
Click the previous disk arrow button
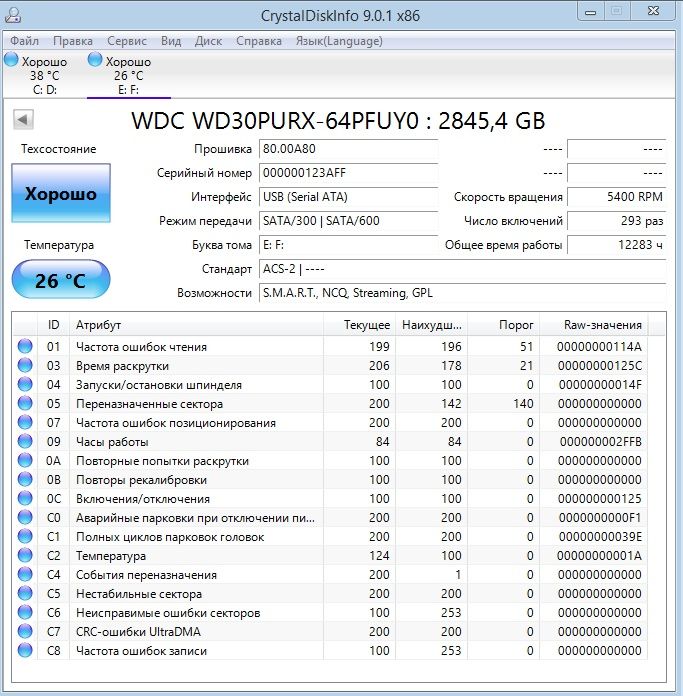click(23, 119)
